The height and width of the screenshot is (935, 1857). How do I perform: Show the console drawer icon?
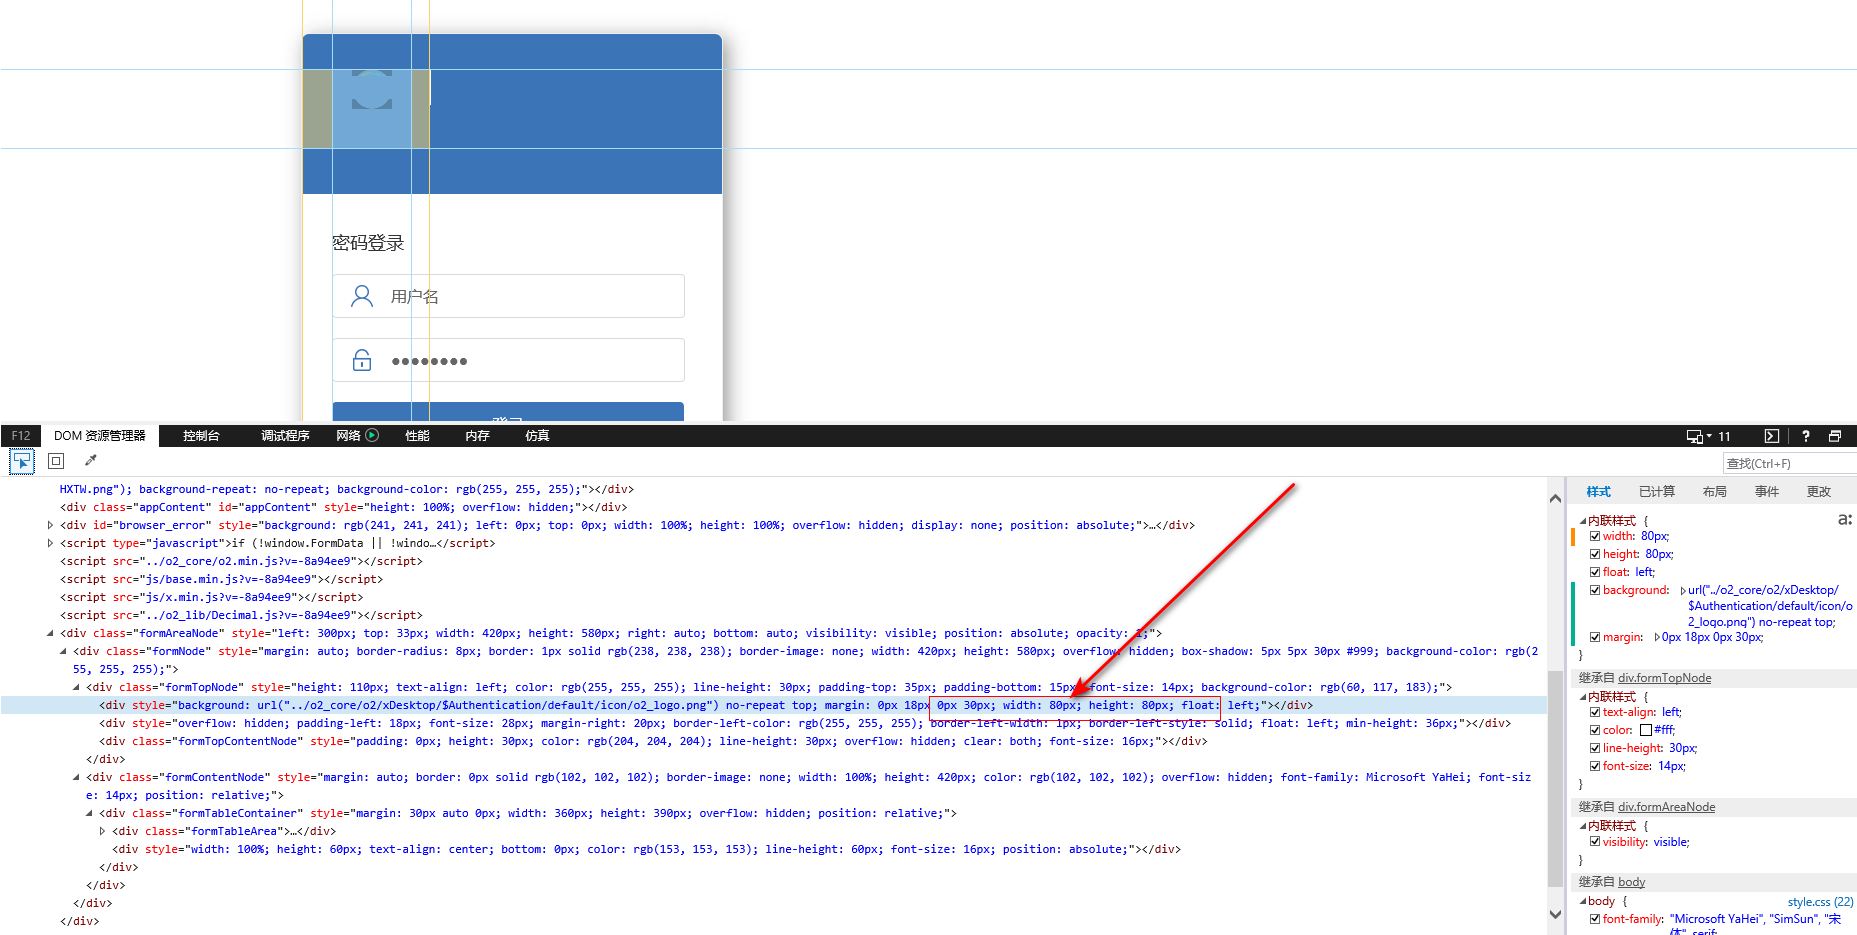[x=1772, y=436]
